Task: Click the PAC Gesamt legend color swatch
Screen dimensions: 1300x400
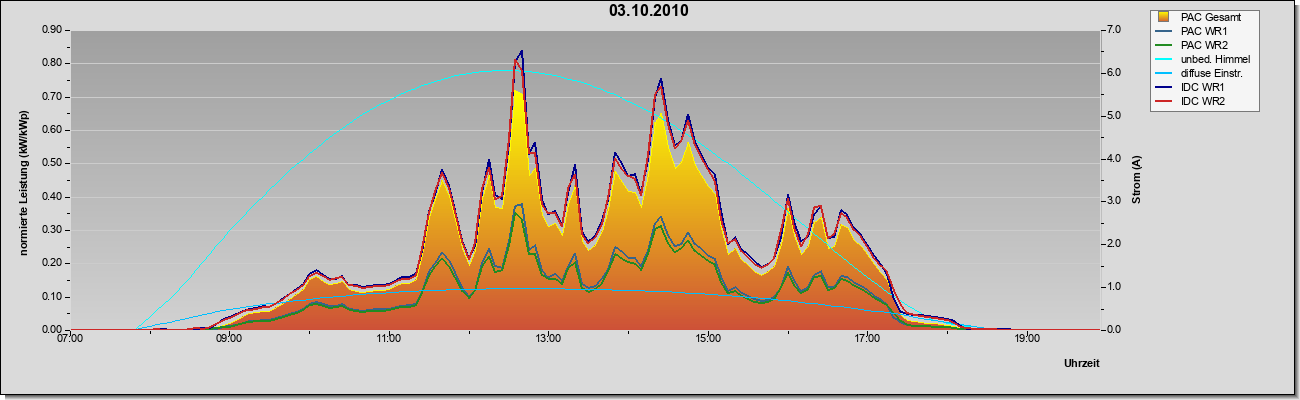Action: [x=1164, y=17]
